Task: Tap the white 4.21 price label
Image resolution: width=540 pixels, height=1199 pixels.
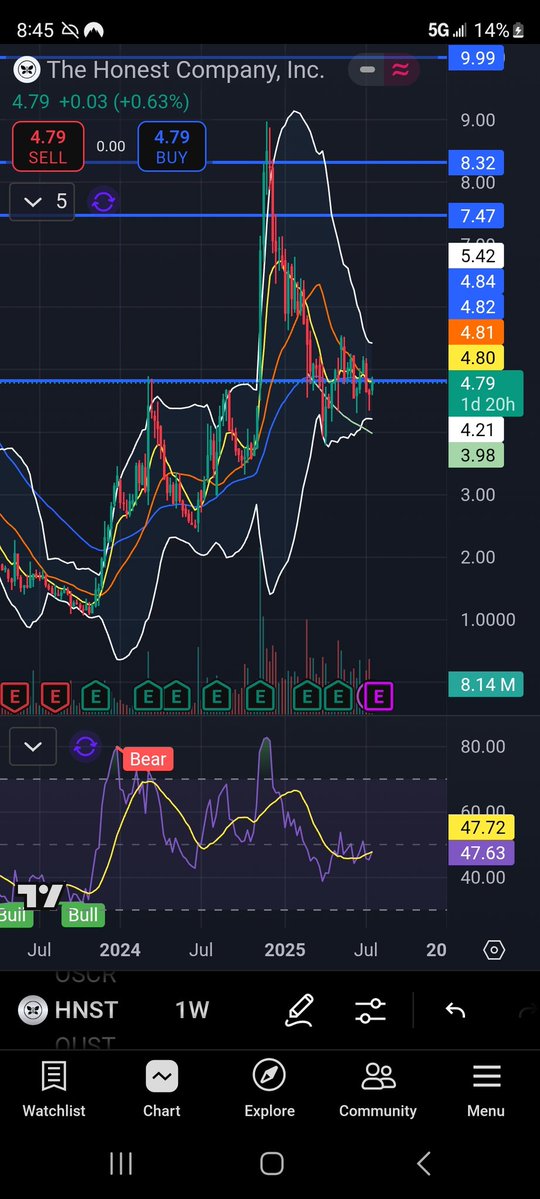Action: tap(477, 430)
